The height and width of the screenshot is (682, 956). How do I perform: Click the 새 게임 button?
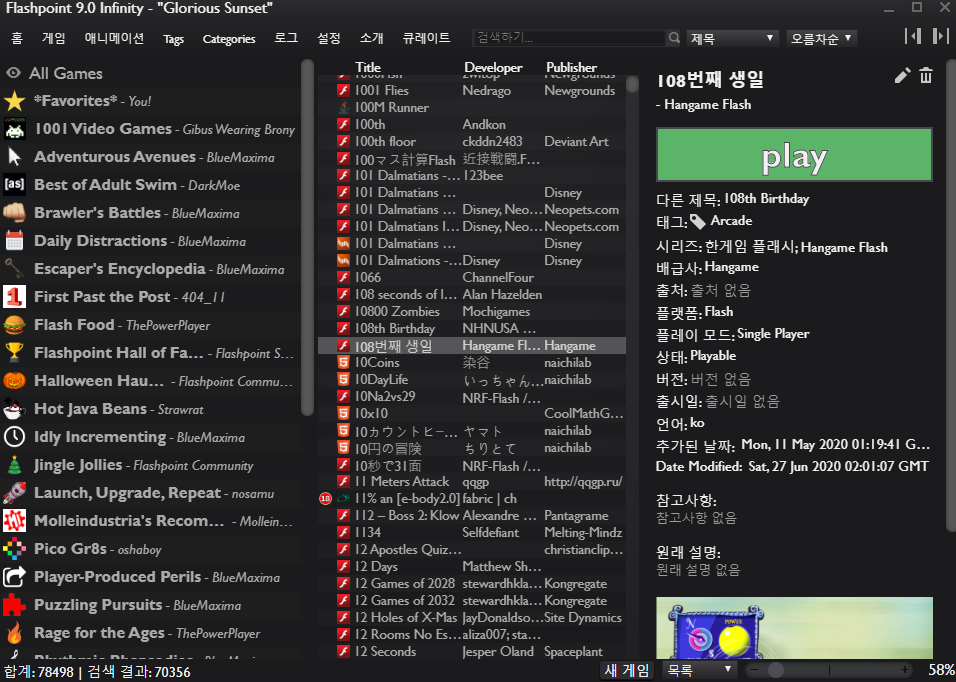point(627,670)
